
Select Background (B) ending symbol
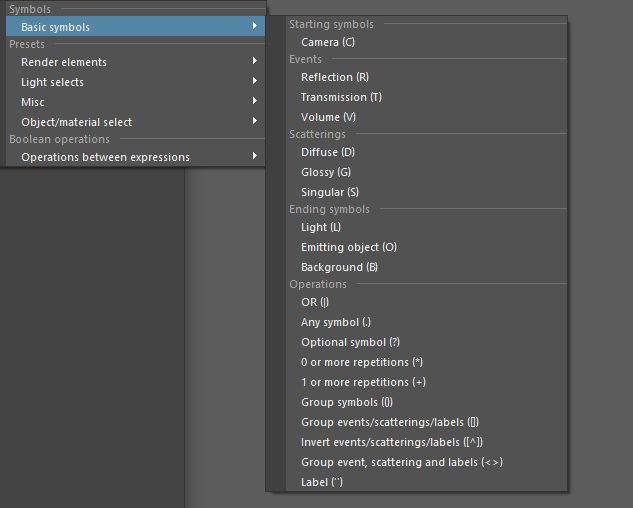click(426, 267)
